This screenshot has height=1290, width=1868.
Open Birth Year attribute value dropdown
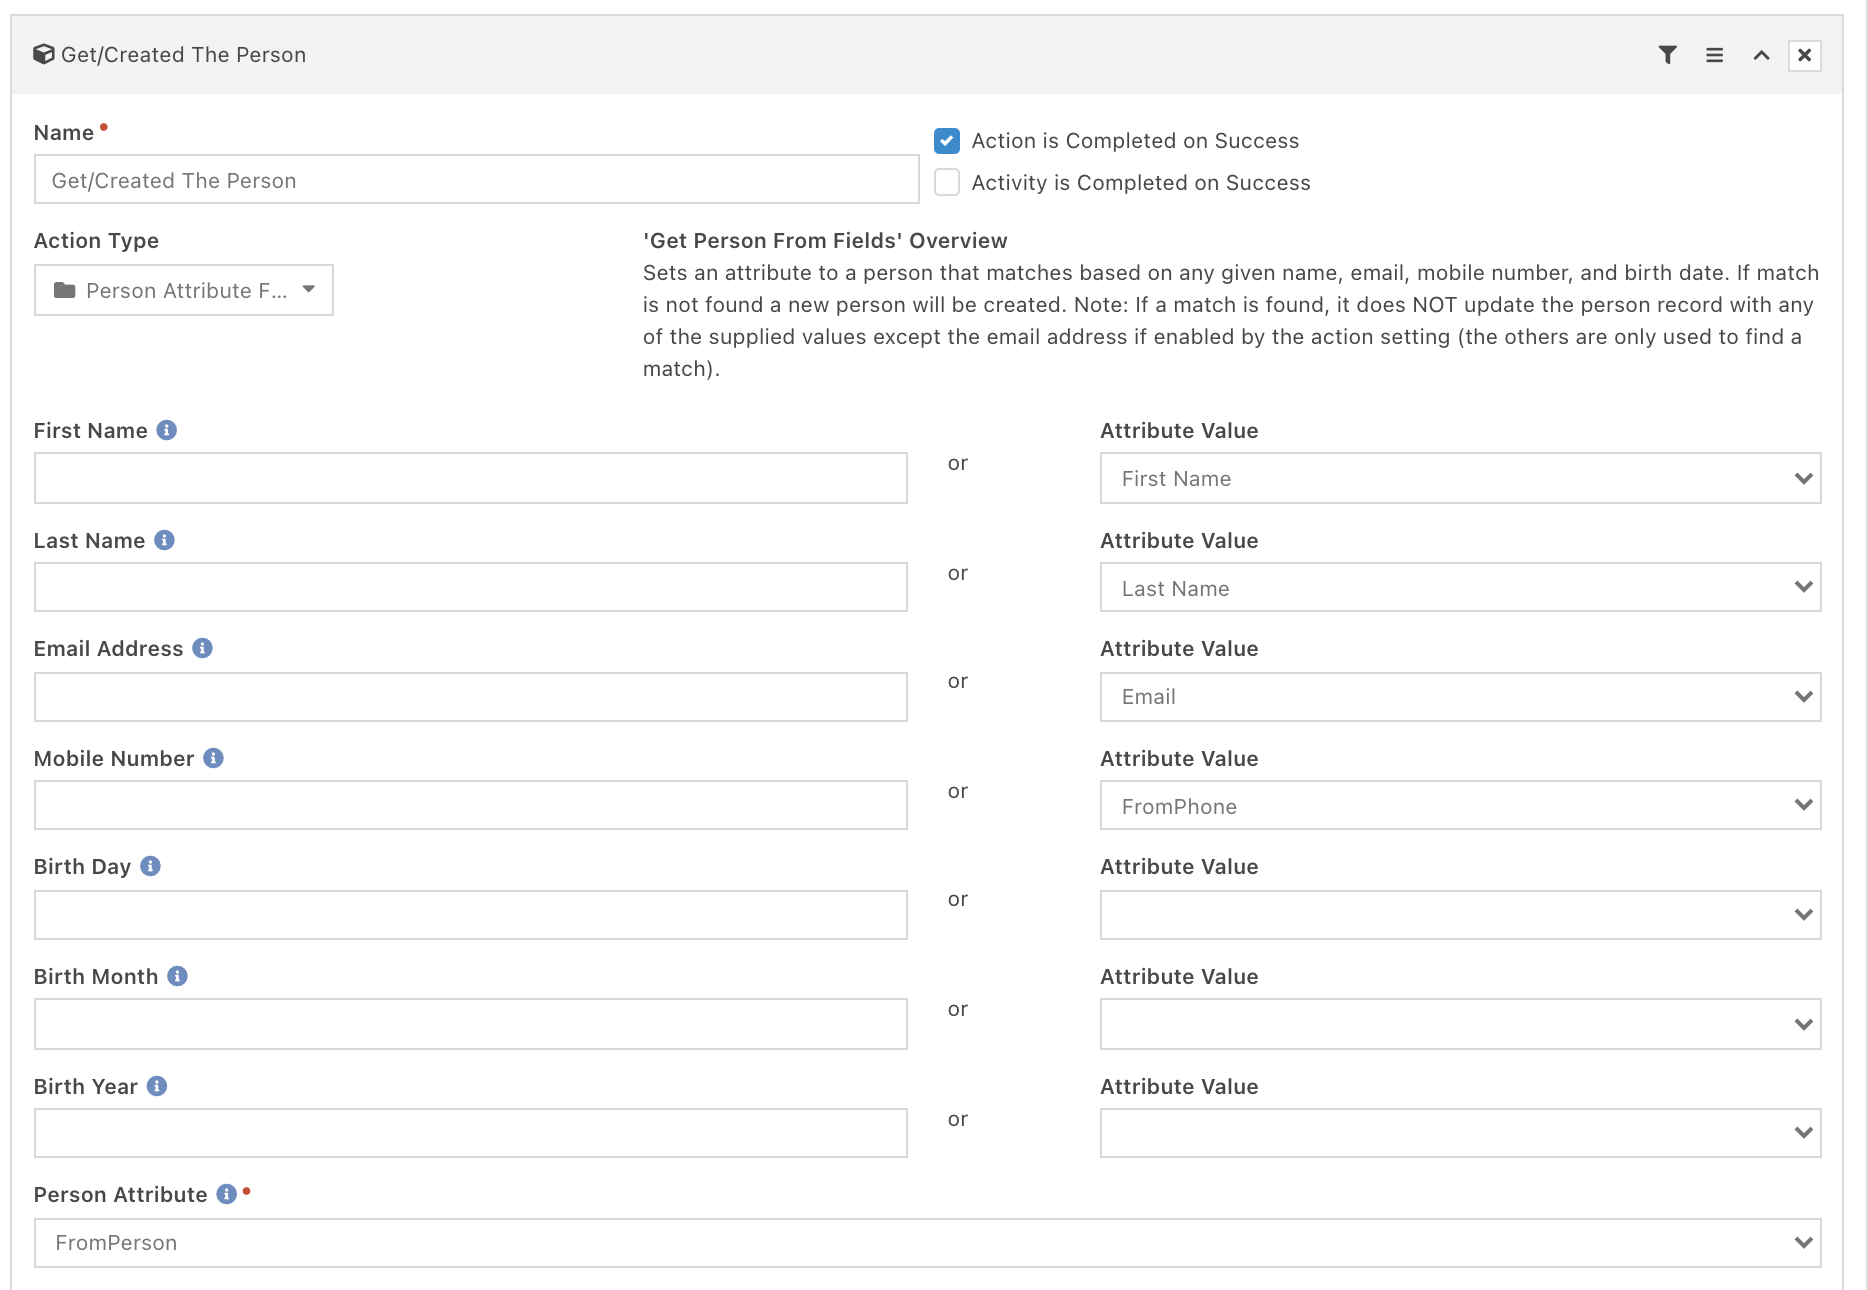point(1460,1133)
